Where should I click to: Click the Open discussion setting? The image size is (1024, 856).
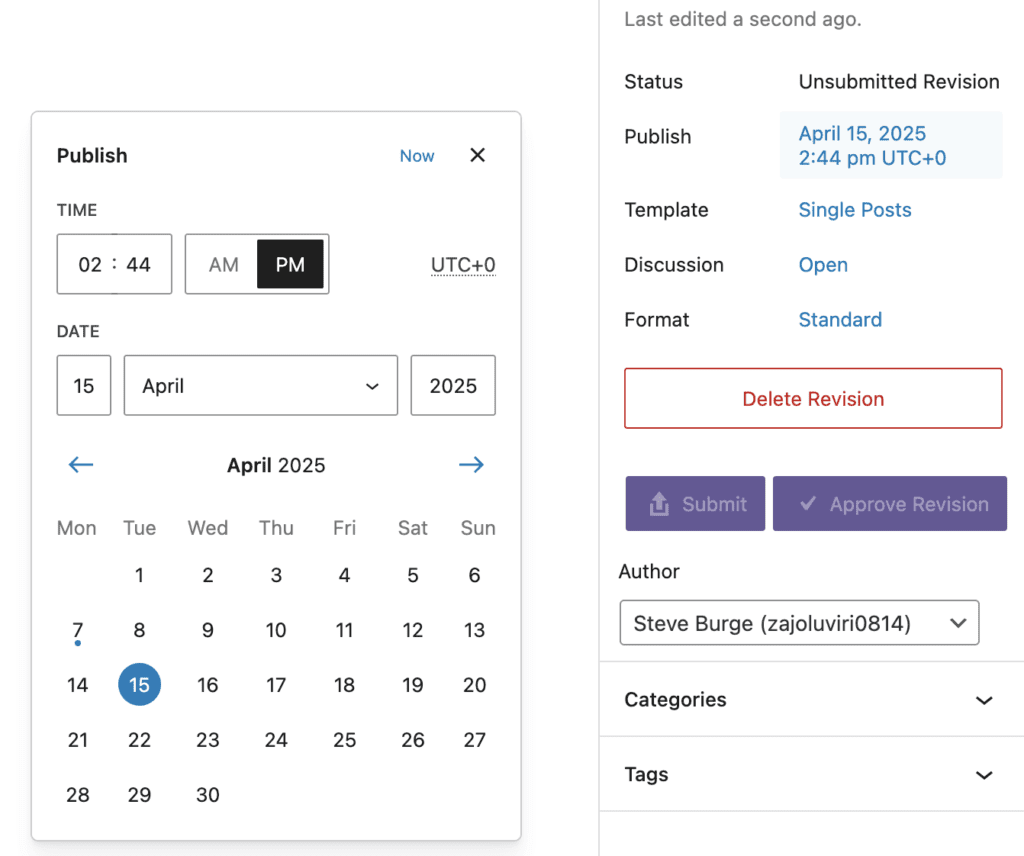click(823, 265)
